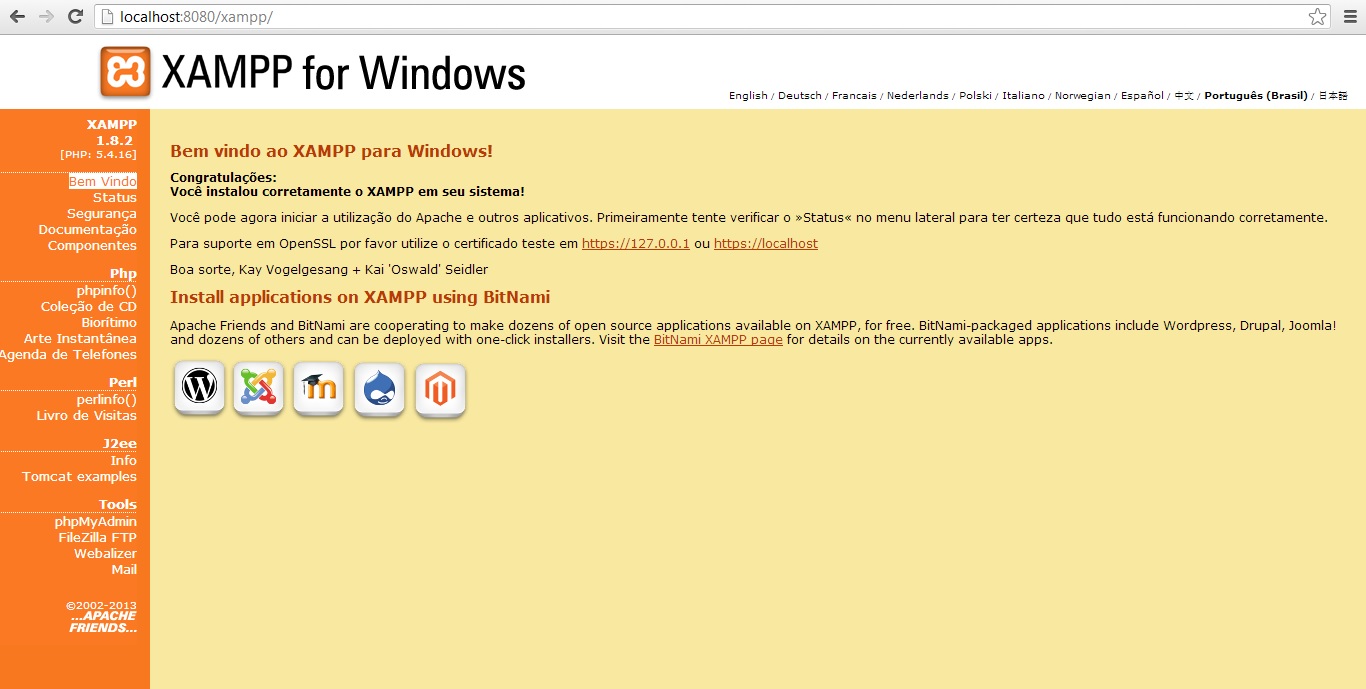Open J2ee Info in the sidebar
Viewport: 1366px width, 689px height.
(x=124, y=461)
